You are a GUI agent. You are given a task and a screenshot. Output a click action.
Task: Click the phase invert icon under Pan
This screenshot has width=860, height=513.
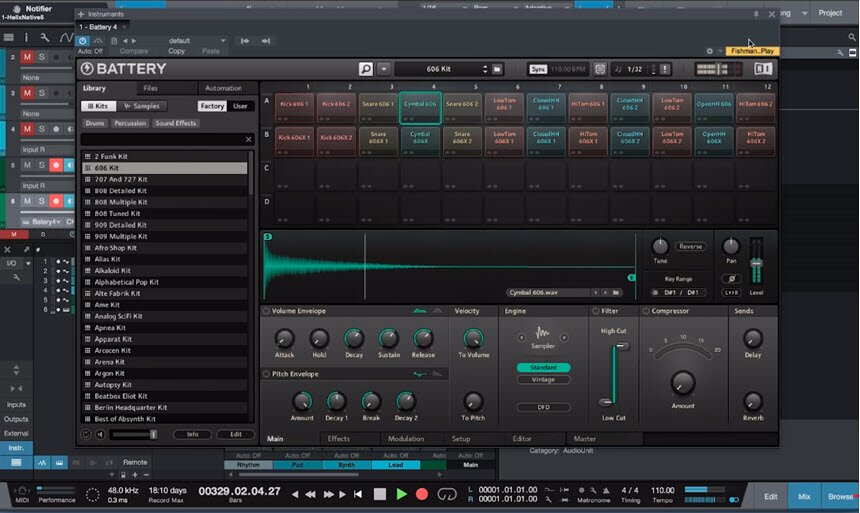tap(731, 279)
